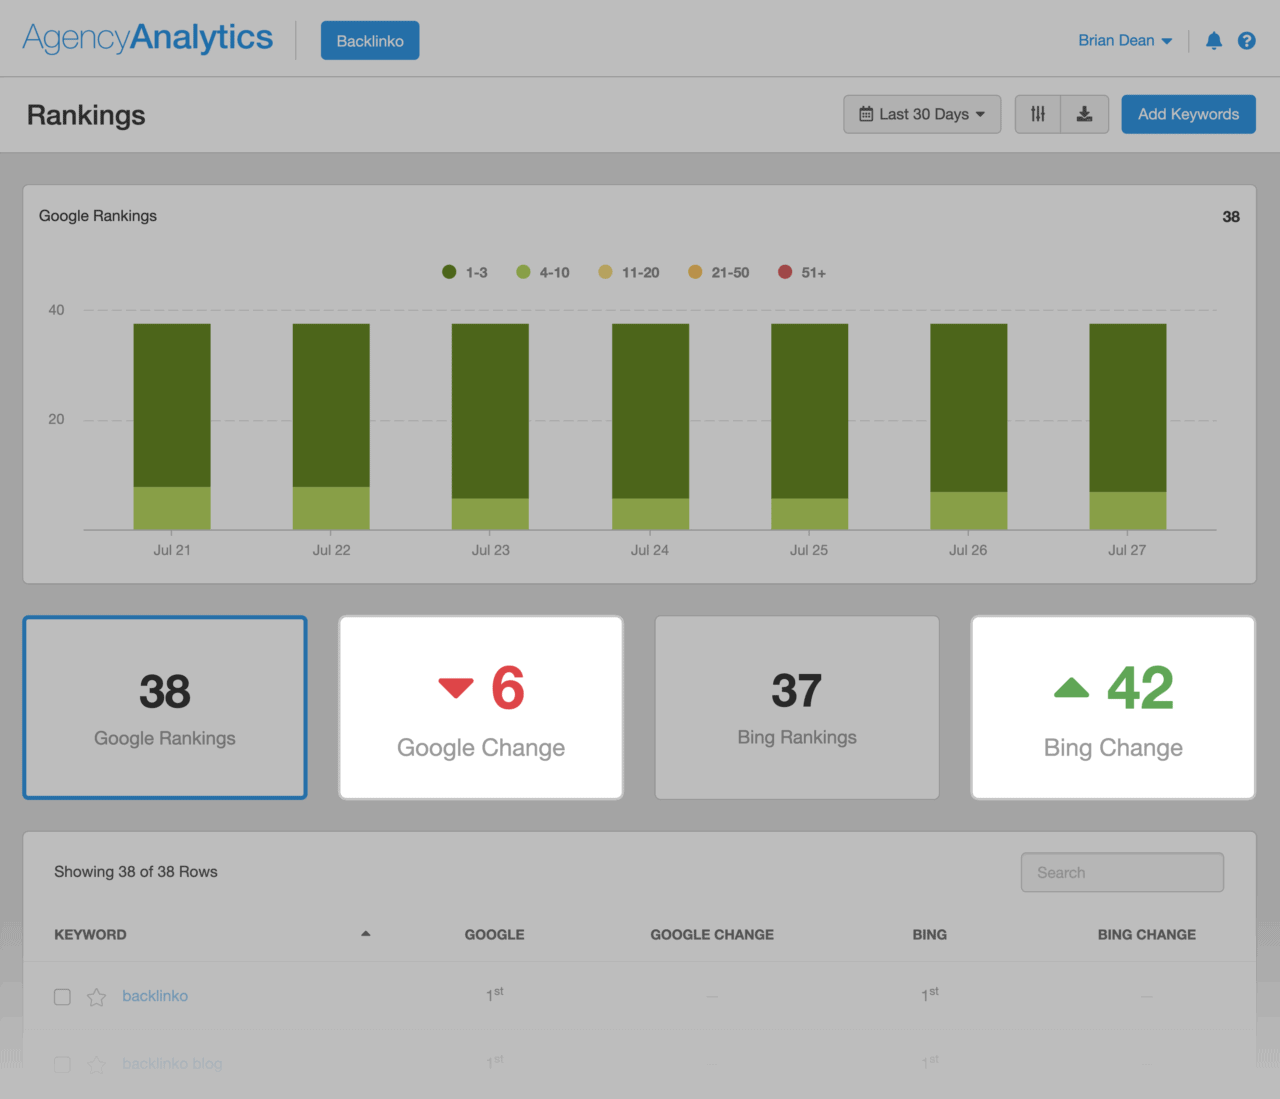The width and height of the screenshot is (1280, 1099).
Task: Check the checkbox beside backlinko blog
Action: [62, 1064]
